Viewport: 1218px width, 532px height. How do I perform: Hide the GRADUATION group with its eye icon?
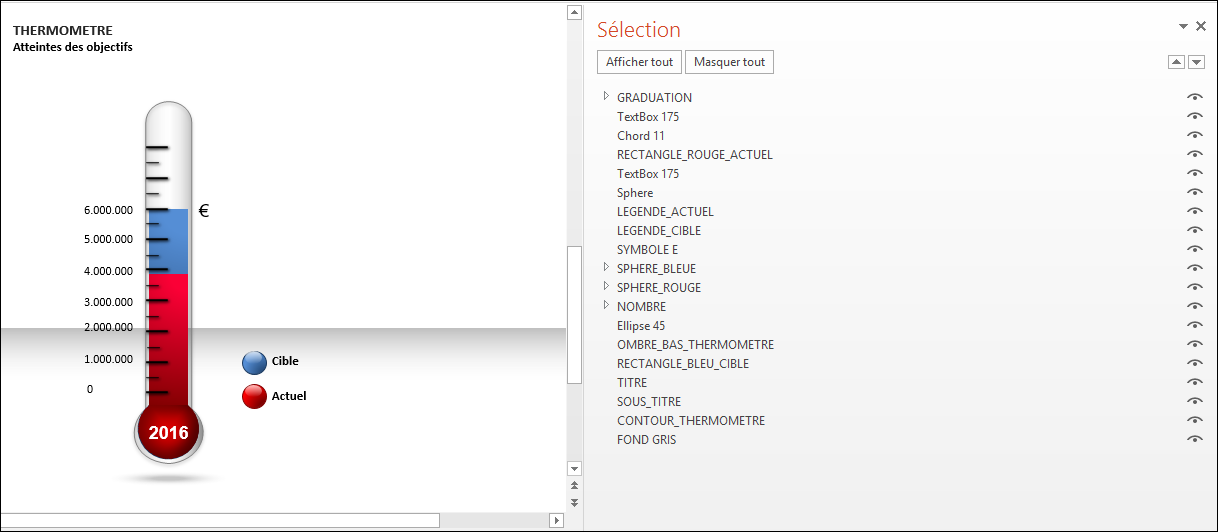pyautogui.click(x=1194, y=97)
